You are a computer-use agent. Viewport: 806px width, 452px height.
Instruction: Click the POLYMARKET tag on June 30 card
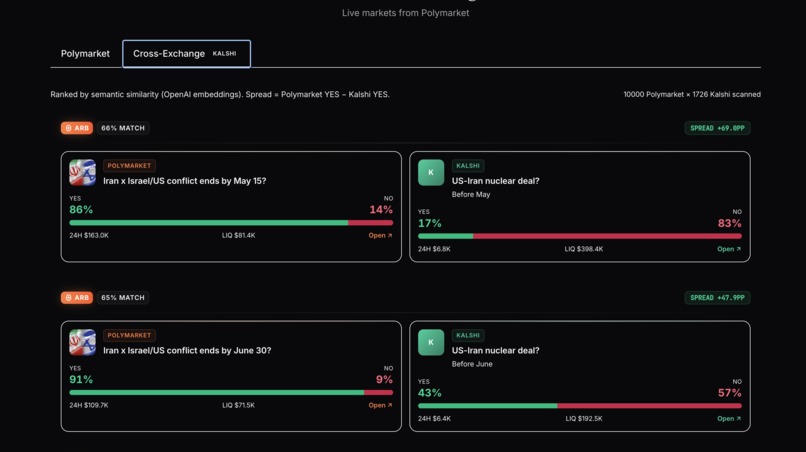point(129,335)
